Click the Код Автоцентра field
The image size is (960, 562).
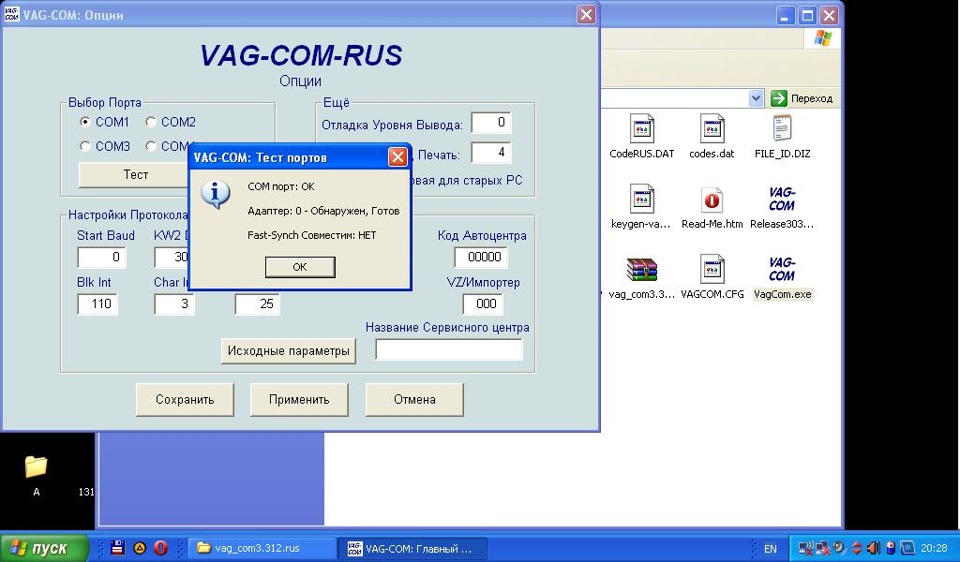click(481, 257)
